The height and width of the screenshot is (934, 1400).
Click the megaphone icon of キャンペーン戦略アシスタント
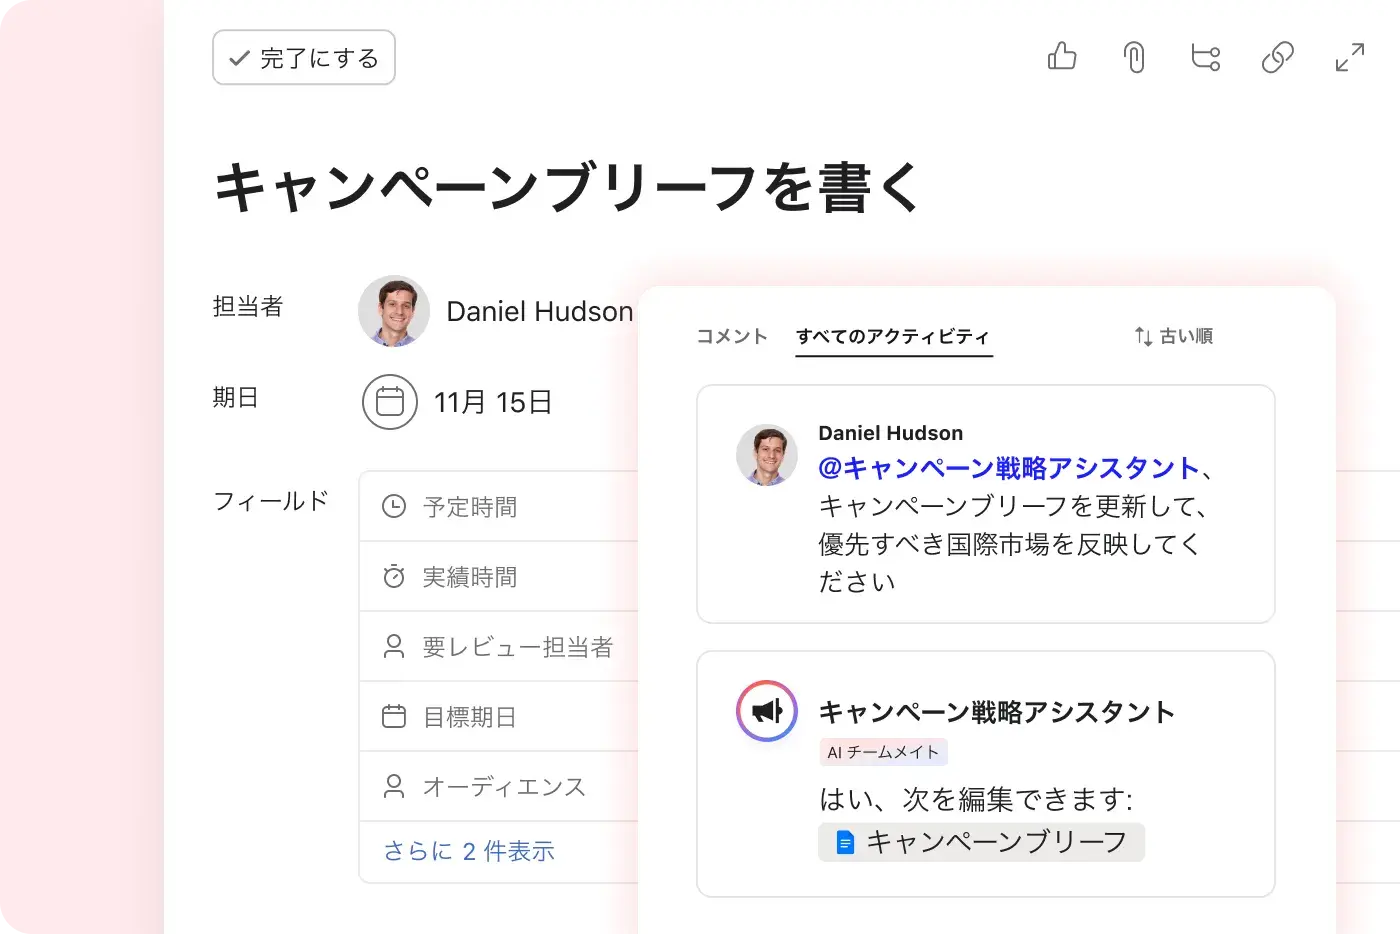[766, 711]
